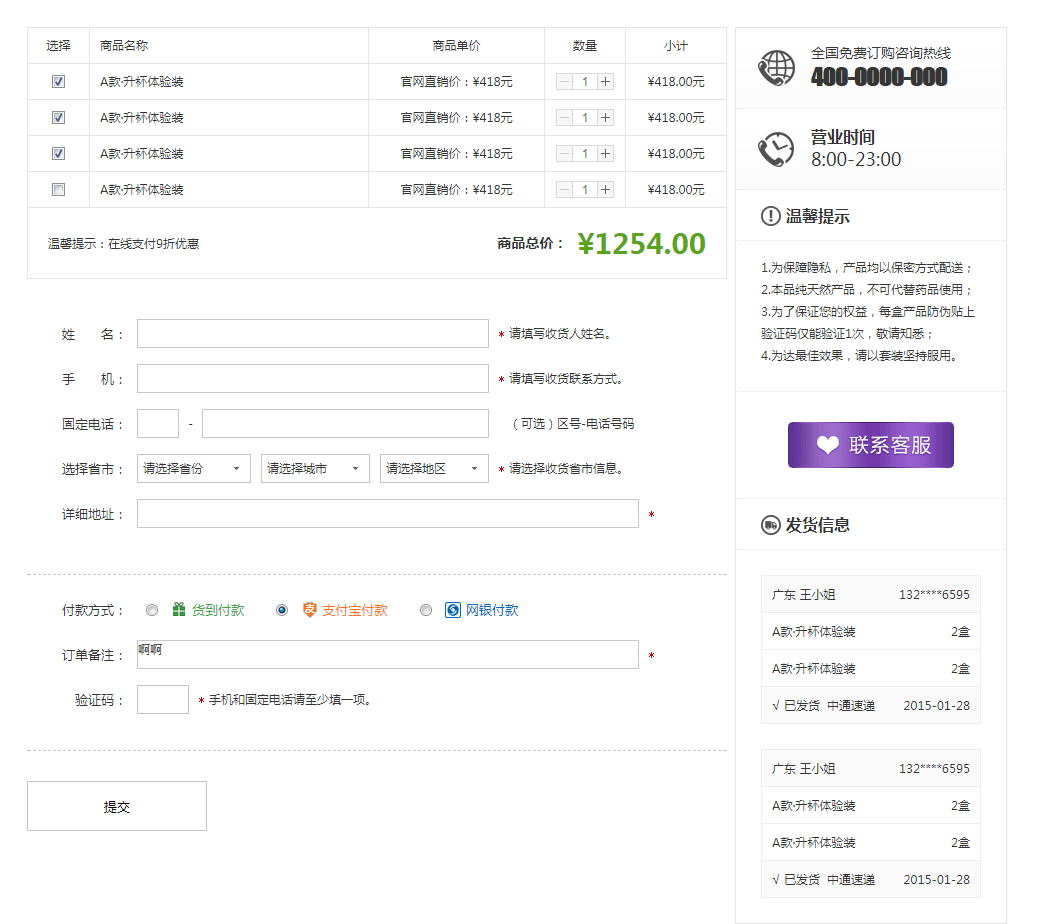Click the globe phone hotline icon
The width and height of the screenshot is (1045, 924).
tap(776, 68)
